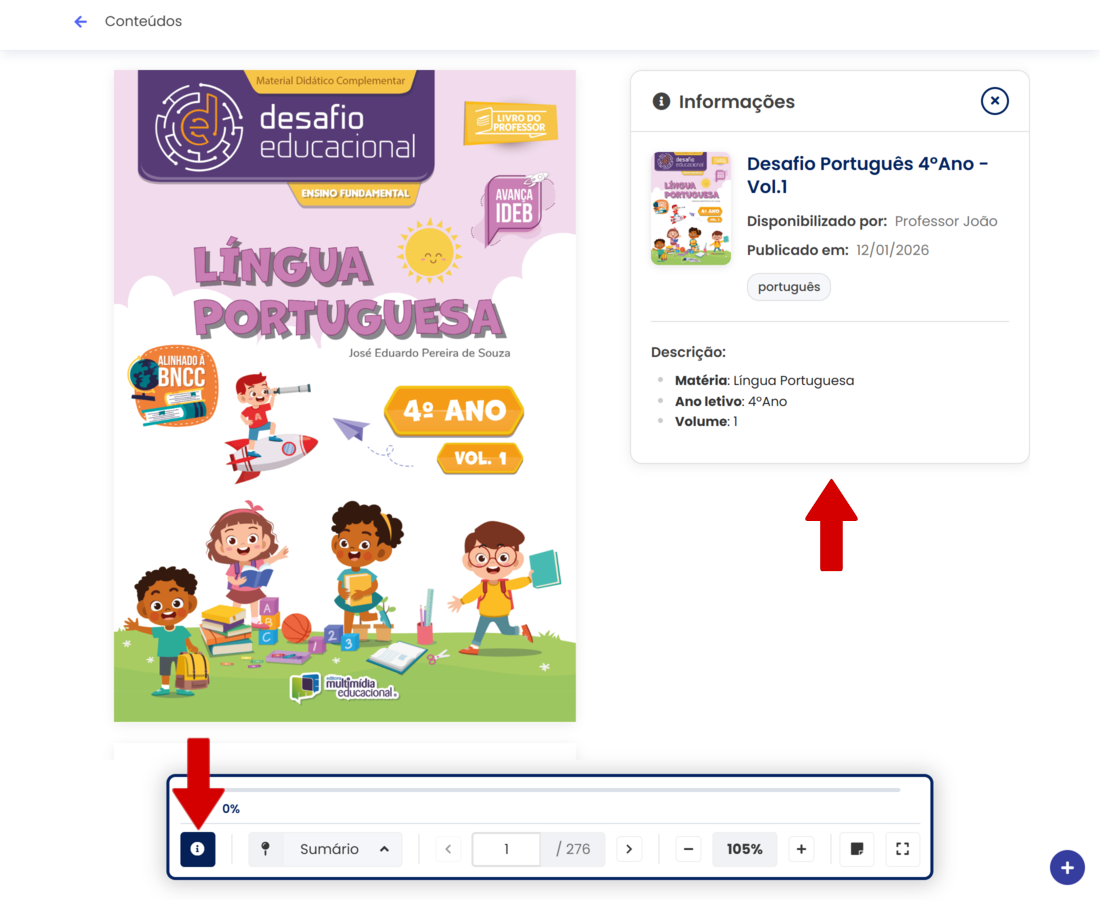Click the Desafio Português 4ºAno title
The image size is (1100, 900).
tap(867, 175)
